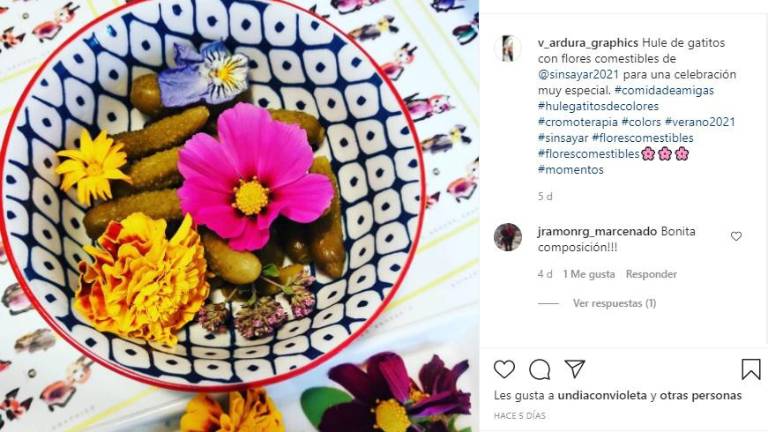
Task: Like the post with the heart icon
Action: pyautogui.click(x=504, y=369)
